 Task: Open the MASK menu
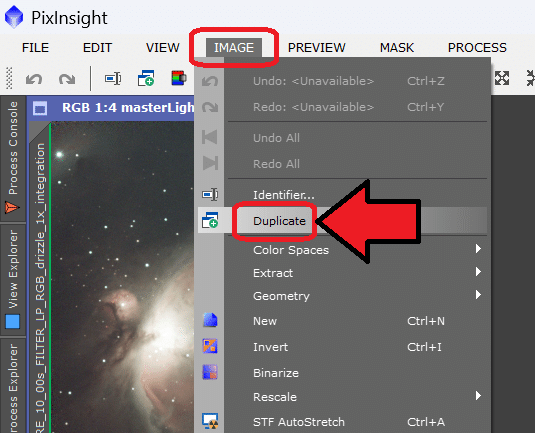[x=397, y=47]
